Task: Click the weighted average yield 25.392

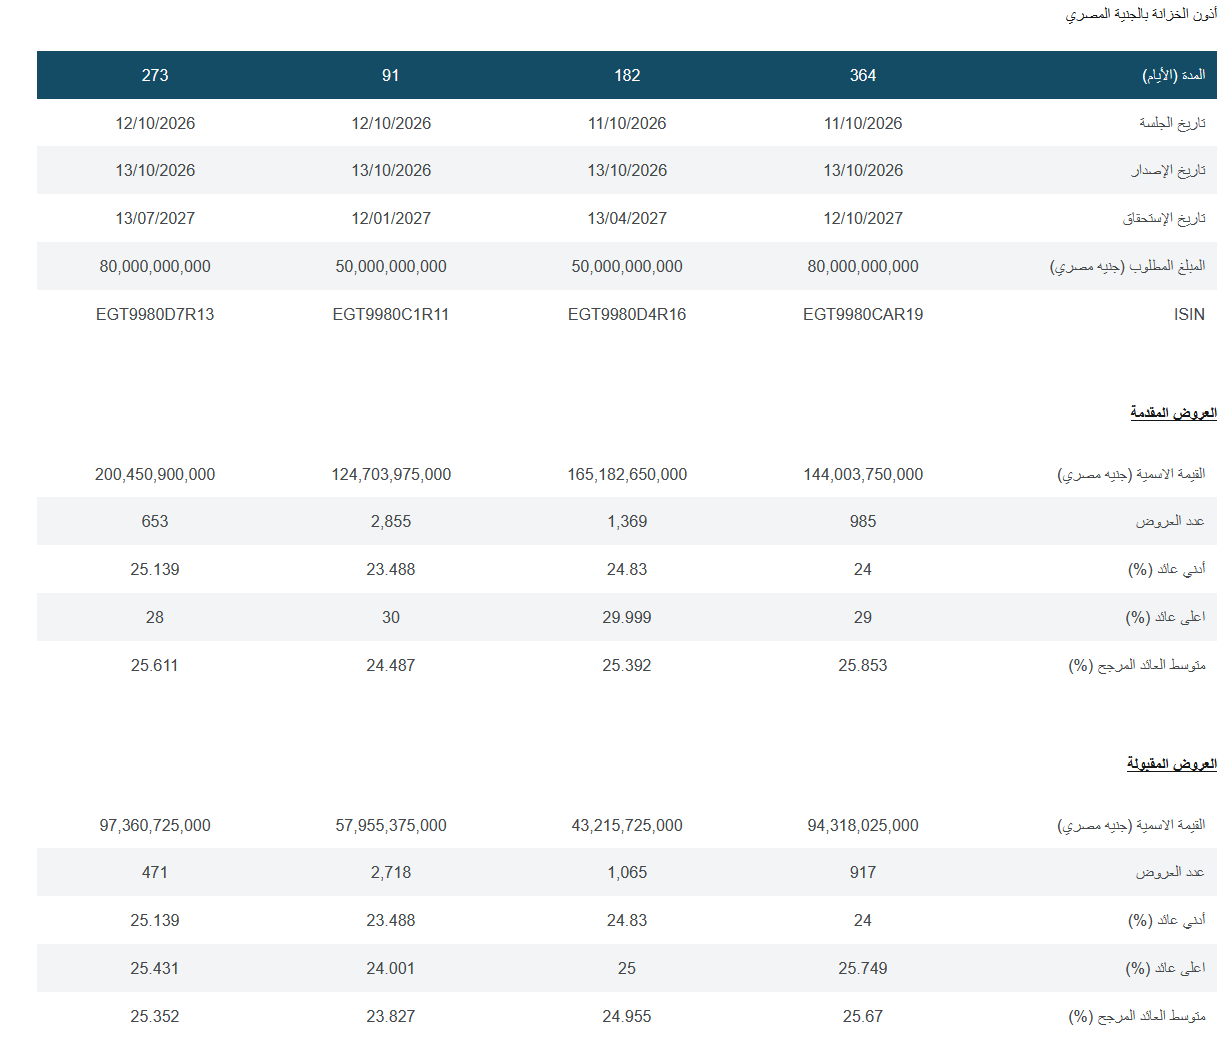Action: point(627,665)
